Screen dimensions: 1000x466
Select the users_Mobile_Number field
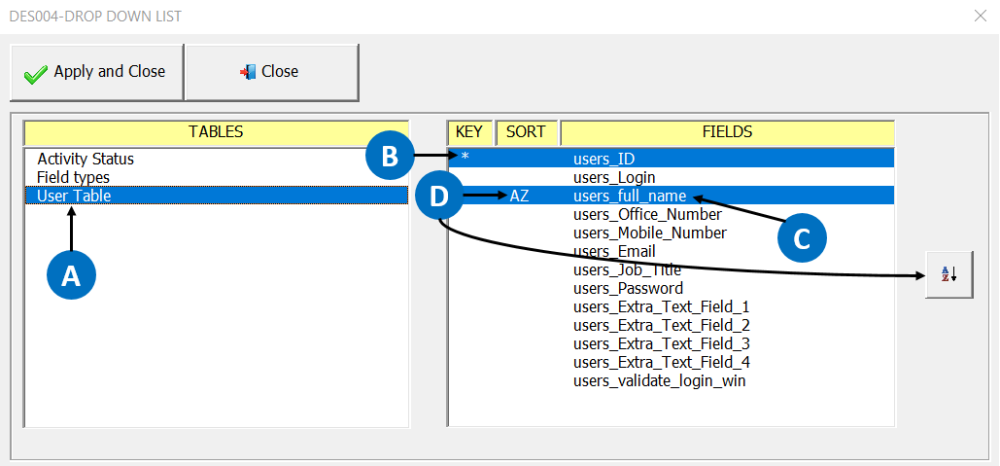pyautogui.click(x=671, y=233)
